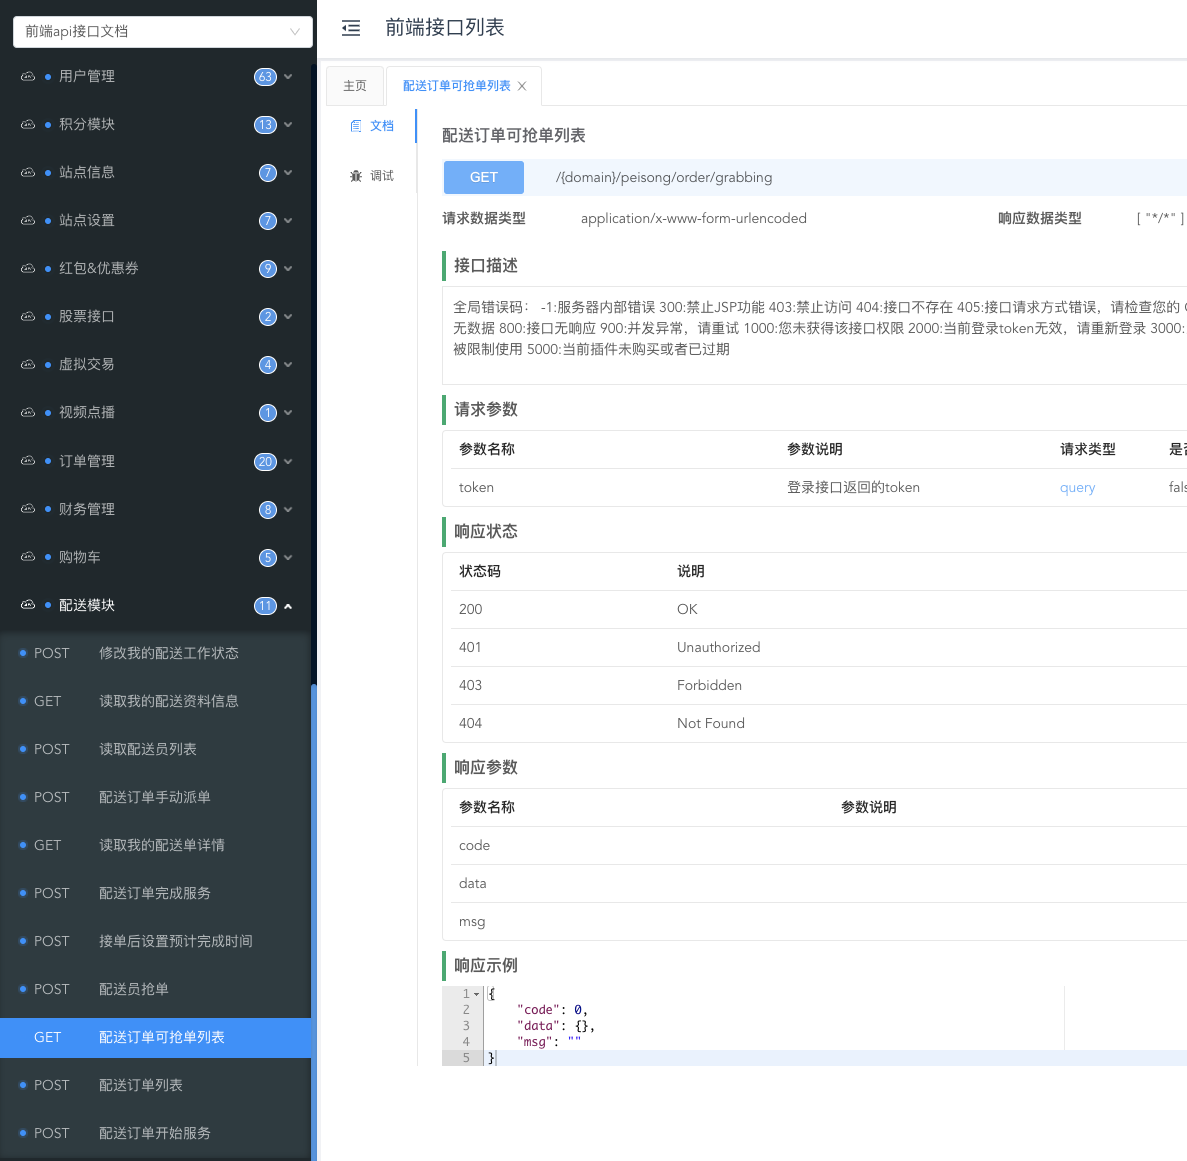Click the Not Found description cell
This screenshot has height=1161, width=1187.
[x=711, y=724]
